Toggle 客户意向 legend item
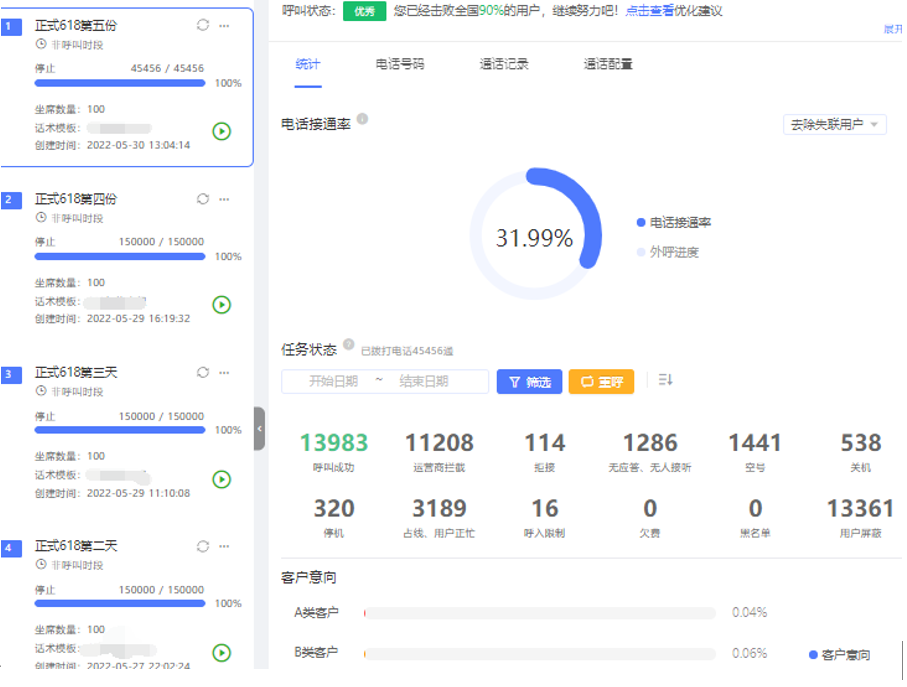 839,655
